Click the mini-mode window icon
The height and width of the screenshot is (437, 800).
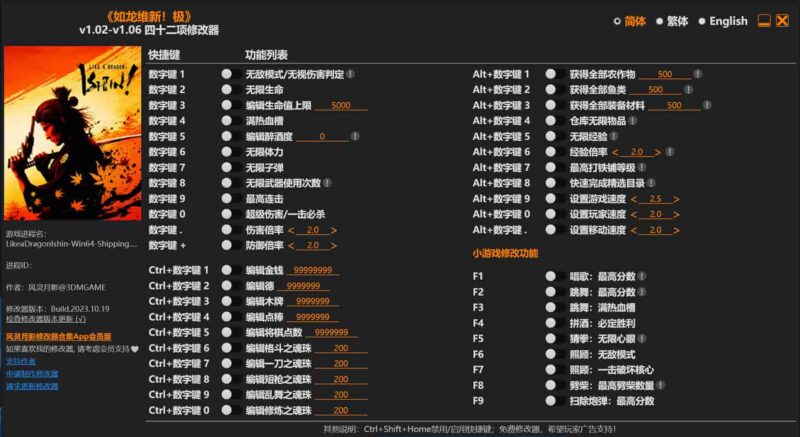click(764, 20)
